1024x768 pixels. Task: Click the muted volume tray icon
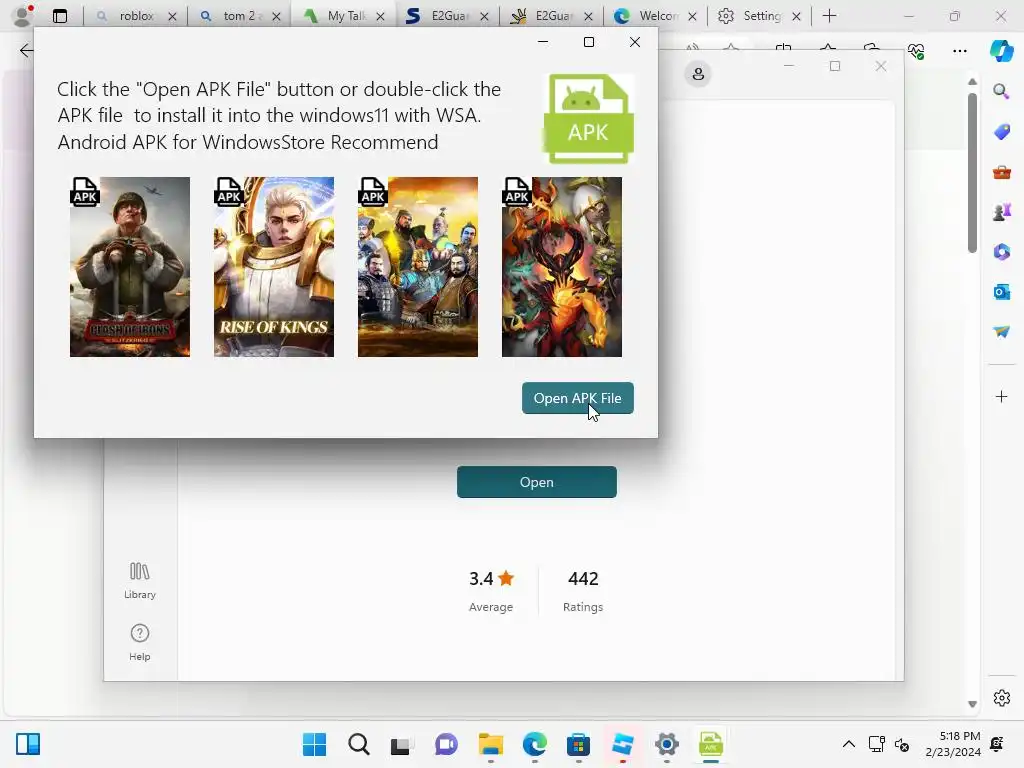click(x=902, y=744)
